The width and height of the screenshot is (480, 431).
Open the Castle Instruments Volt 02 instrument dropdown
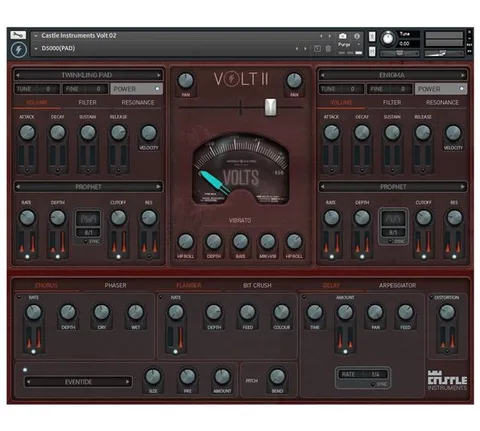point(36,36)
